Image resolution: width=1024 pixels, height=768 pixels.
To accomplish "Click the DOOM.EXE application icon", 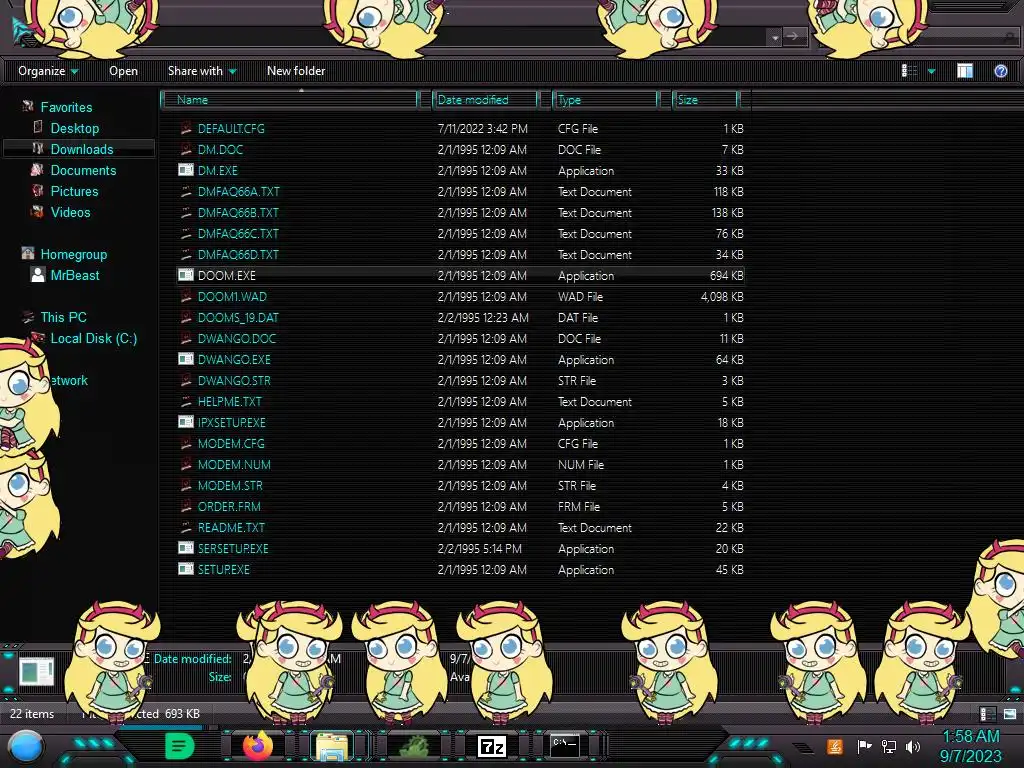I will (185, 275).
